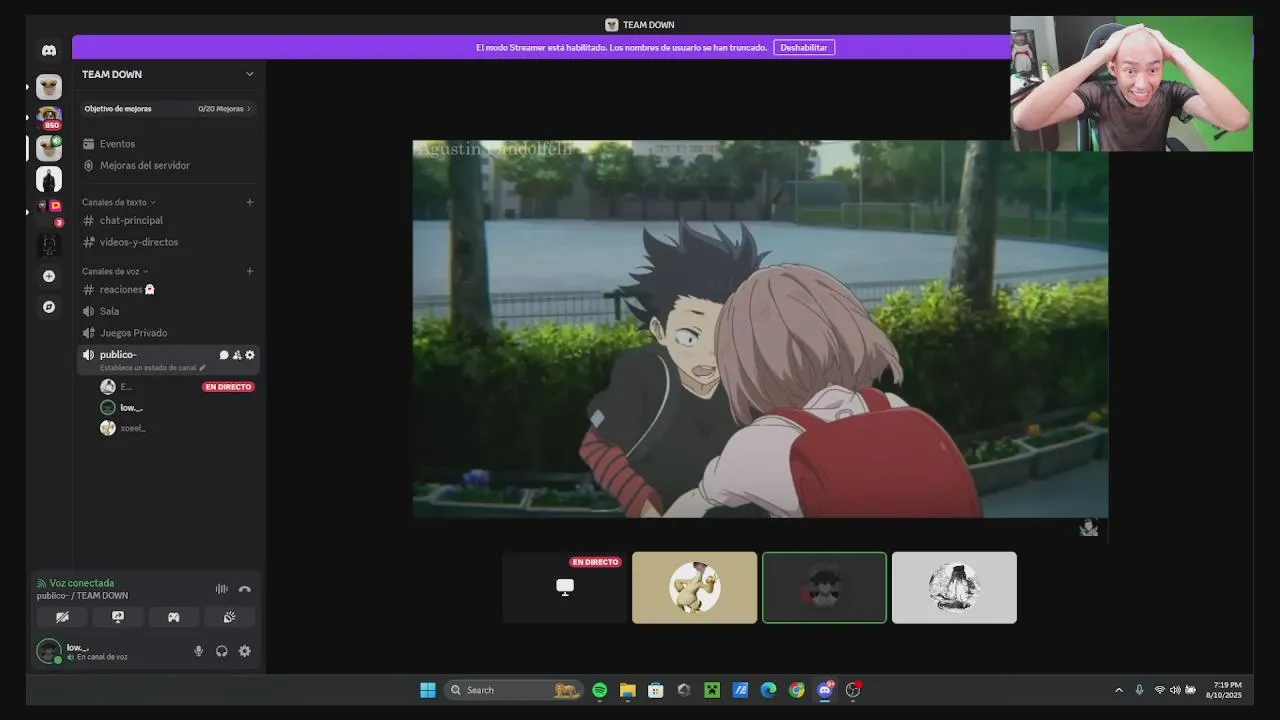Open the volume tray icon
Screen dimensions: 1280x720
tap(1175, 690)
